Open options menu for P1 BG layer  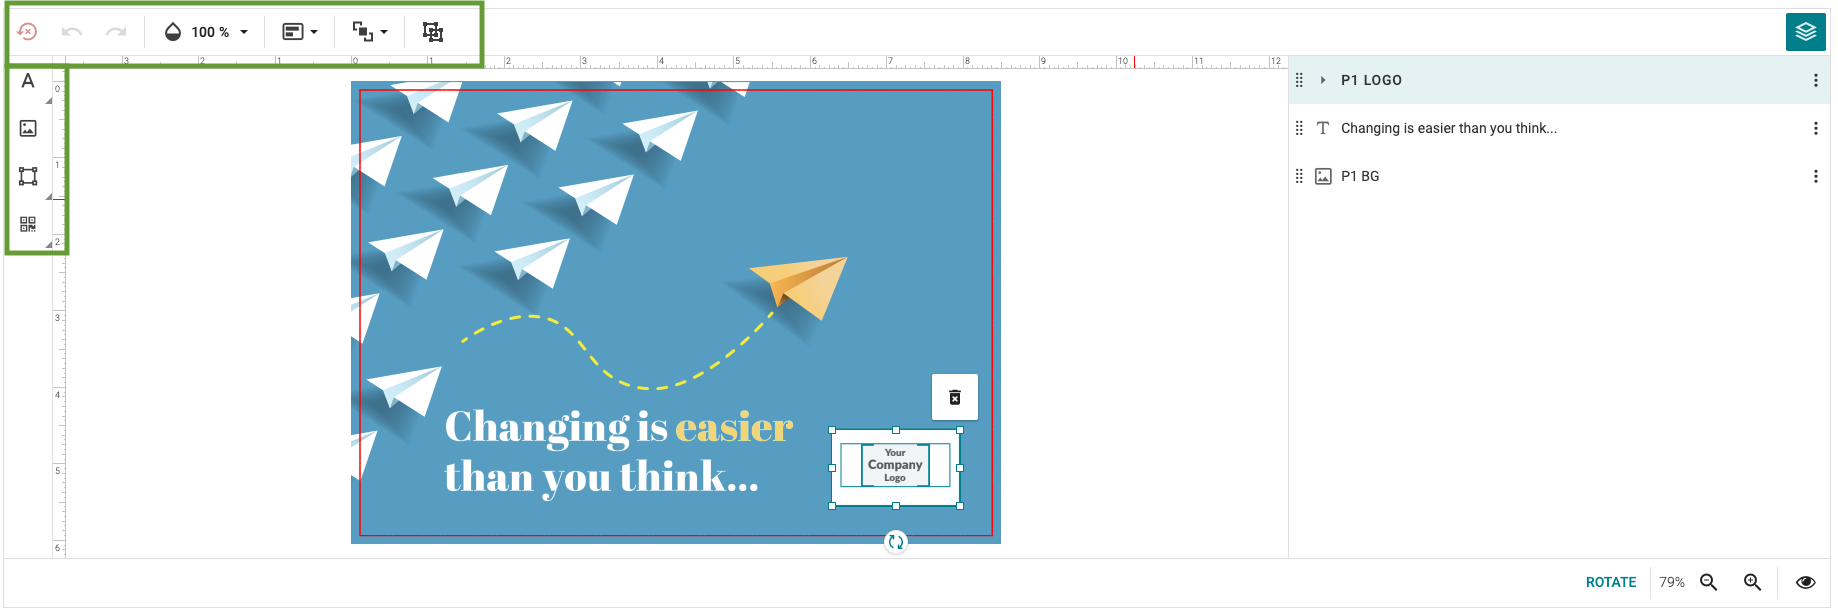pyautogui.click(x=1815, y=176)
